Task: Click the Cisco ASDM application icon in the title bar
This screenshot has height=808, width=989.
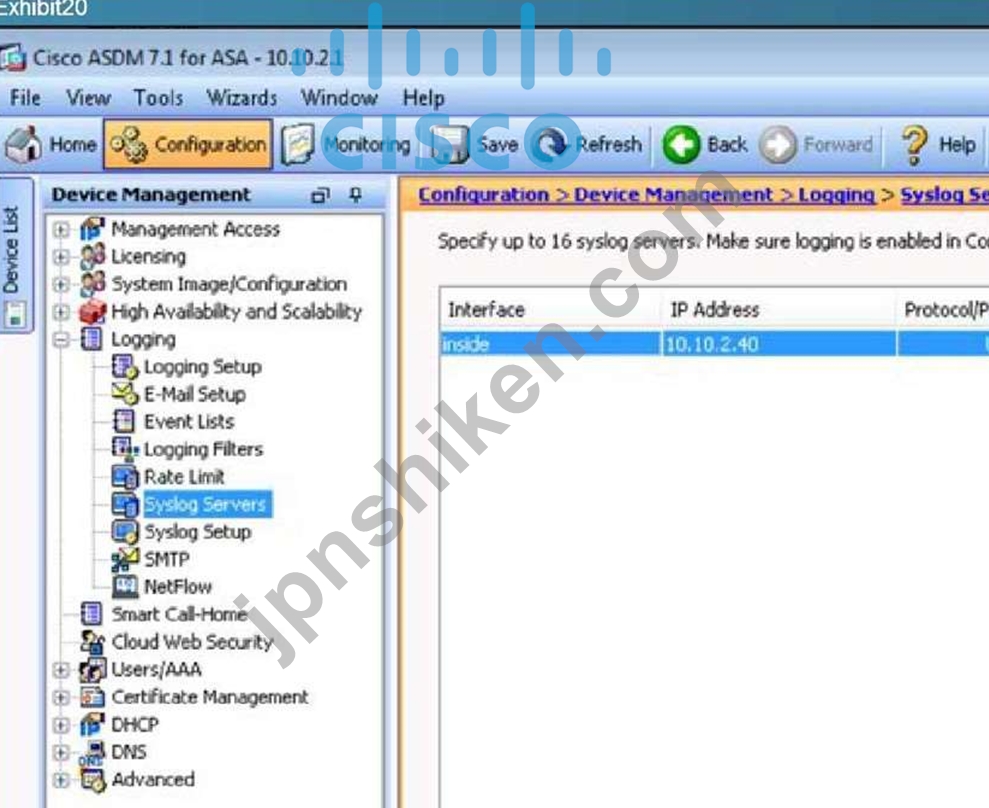Action: [13, 58]
